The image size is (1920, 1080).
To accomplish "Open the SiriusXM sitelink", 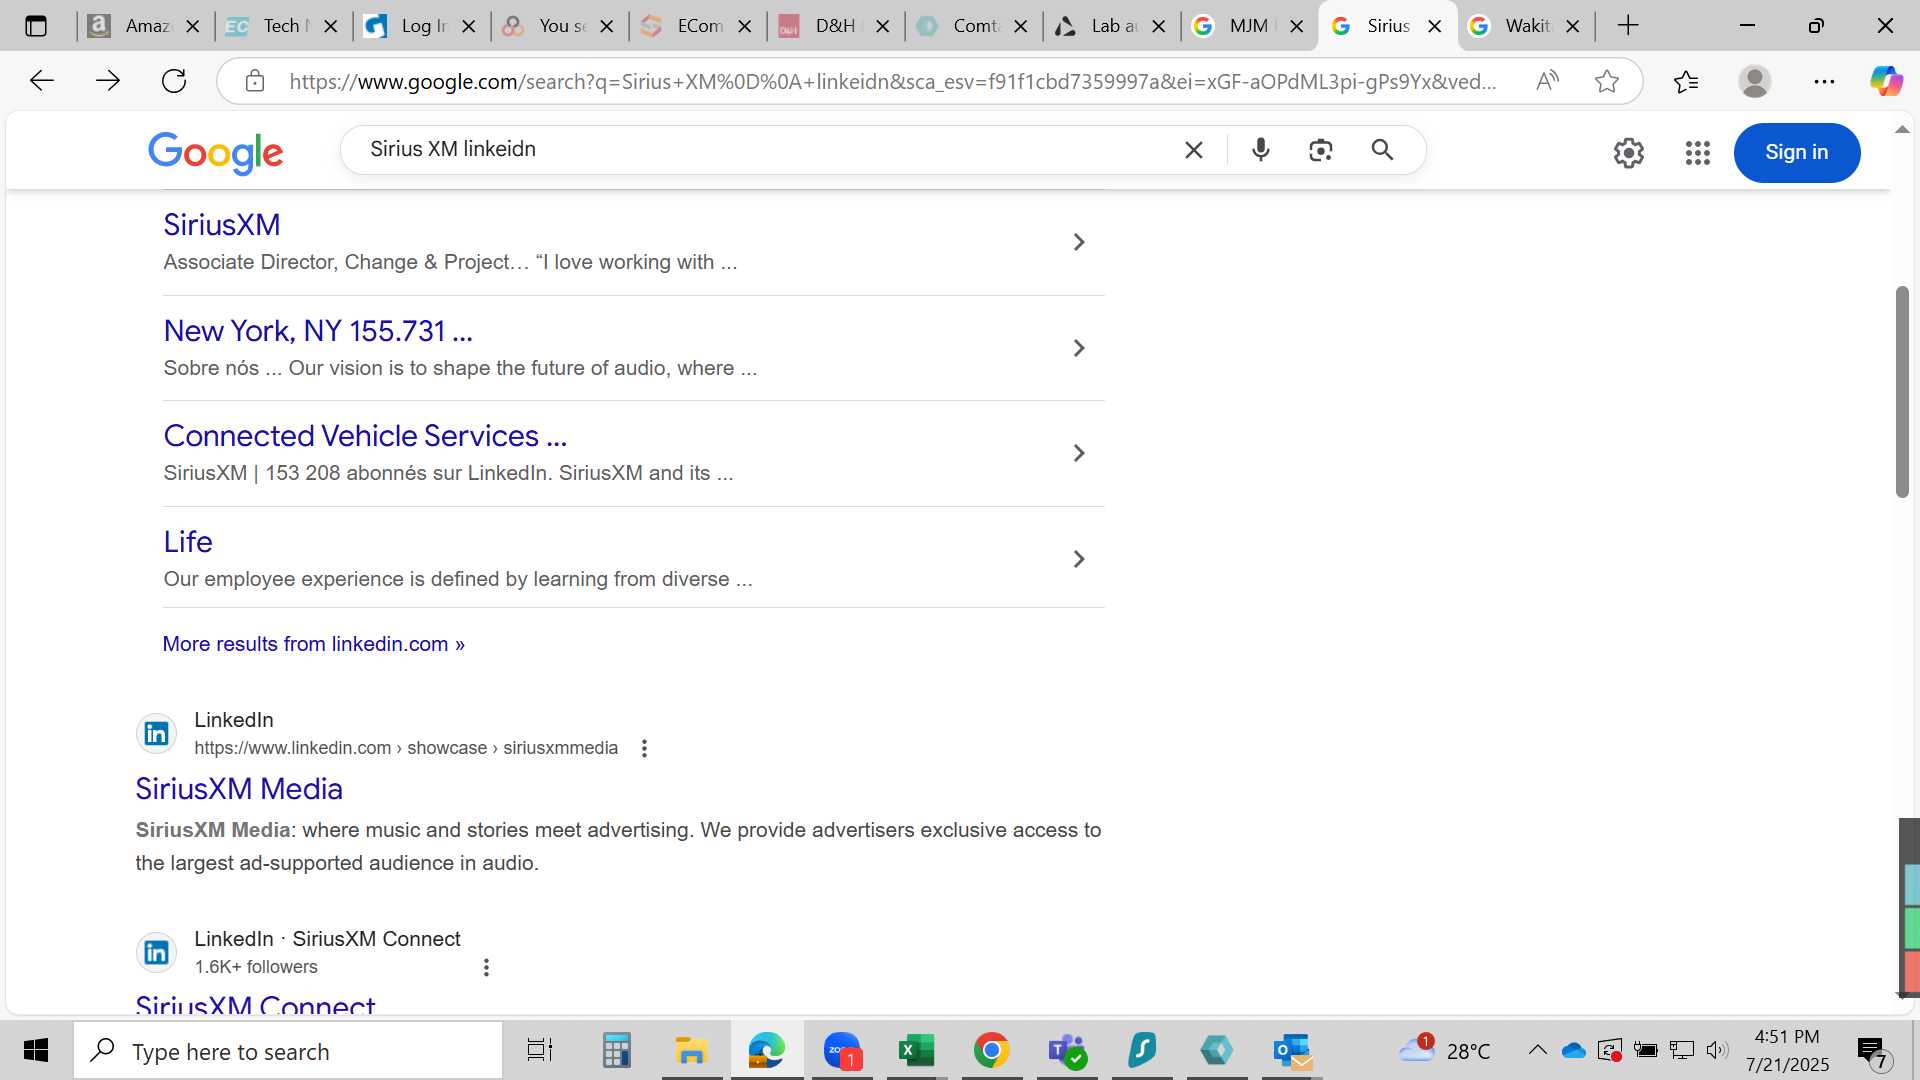I will click(222, 225).
